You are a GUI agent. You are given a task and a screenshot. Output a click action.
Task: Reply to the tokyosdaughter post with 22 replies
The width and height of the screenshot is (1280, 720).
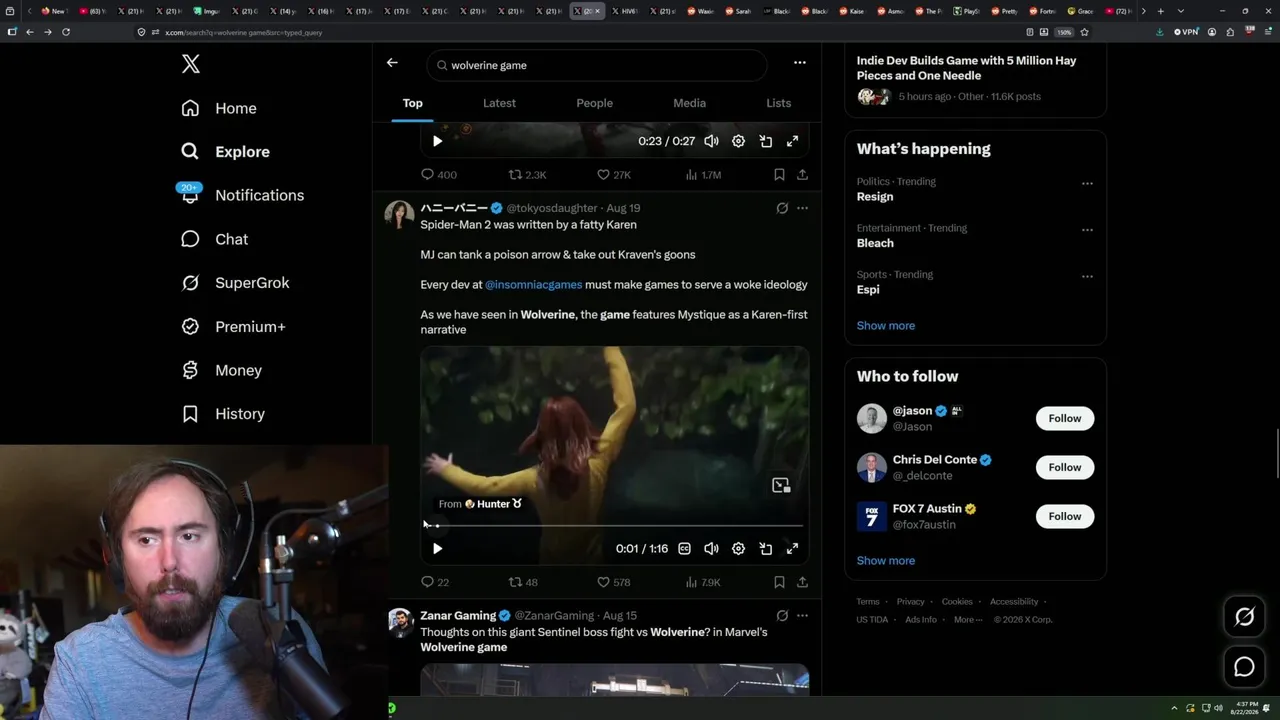point(435,582)
